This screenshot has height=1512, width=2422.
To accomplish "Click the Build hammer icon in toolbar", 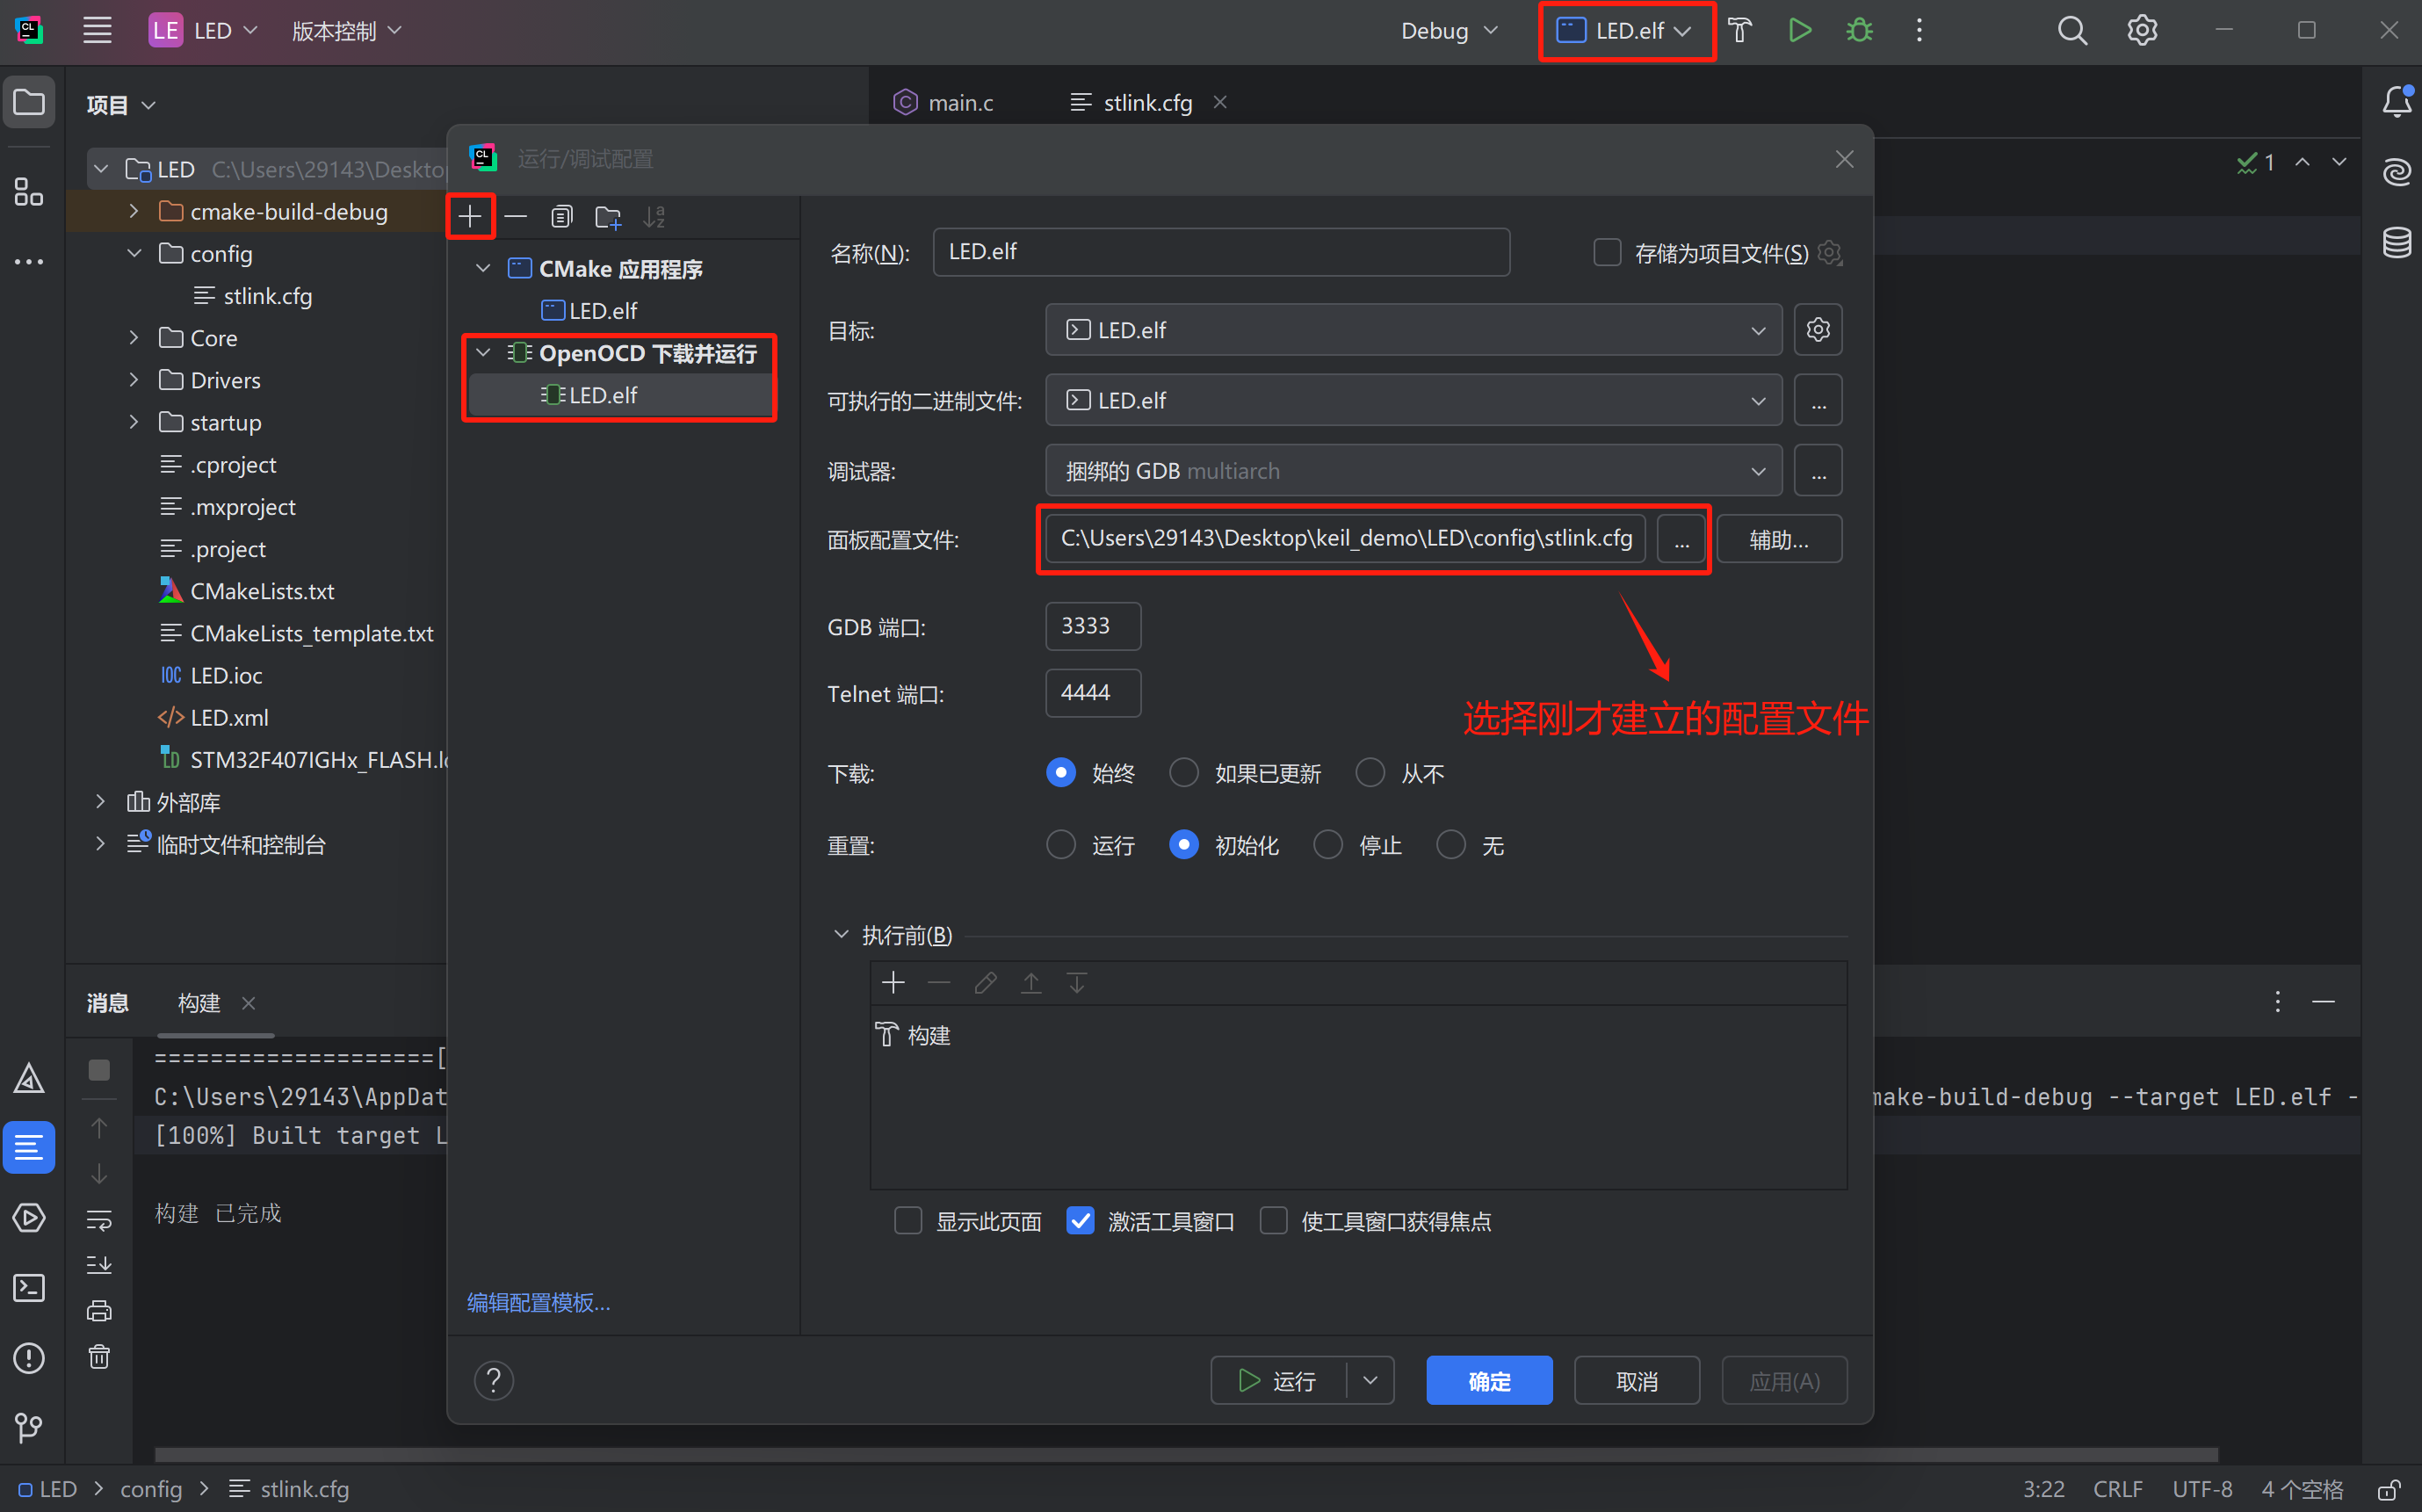I will pos(1740,31).
